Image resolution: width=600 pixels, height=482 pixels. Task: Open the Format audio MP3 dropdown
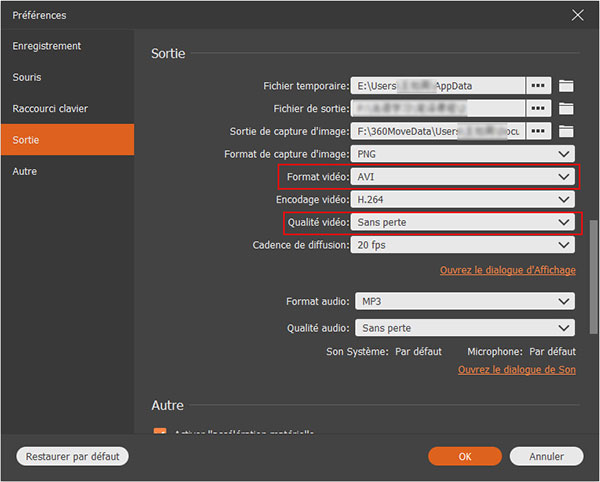(465, 301)
